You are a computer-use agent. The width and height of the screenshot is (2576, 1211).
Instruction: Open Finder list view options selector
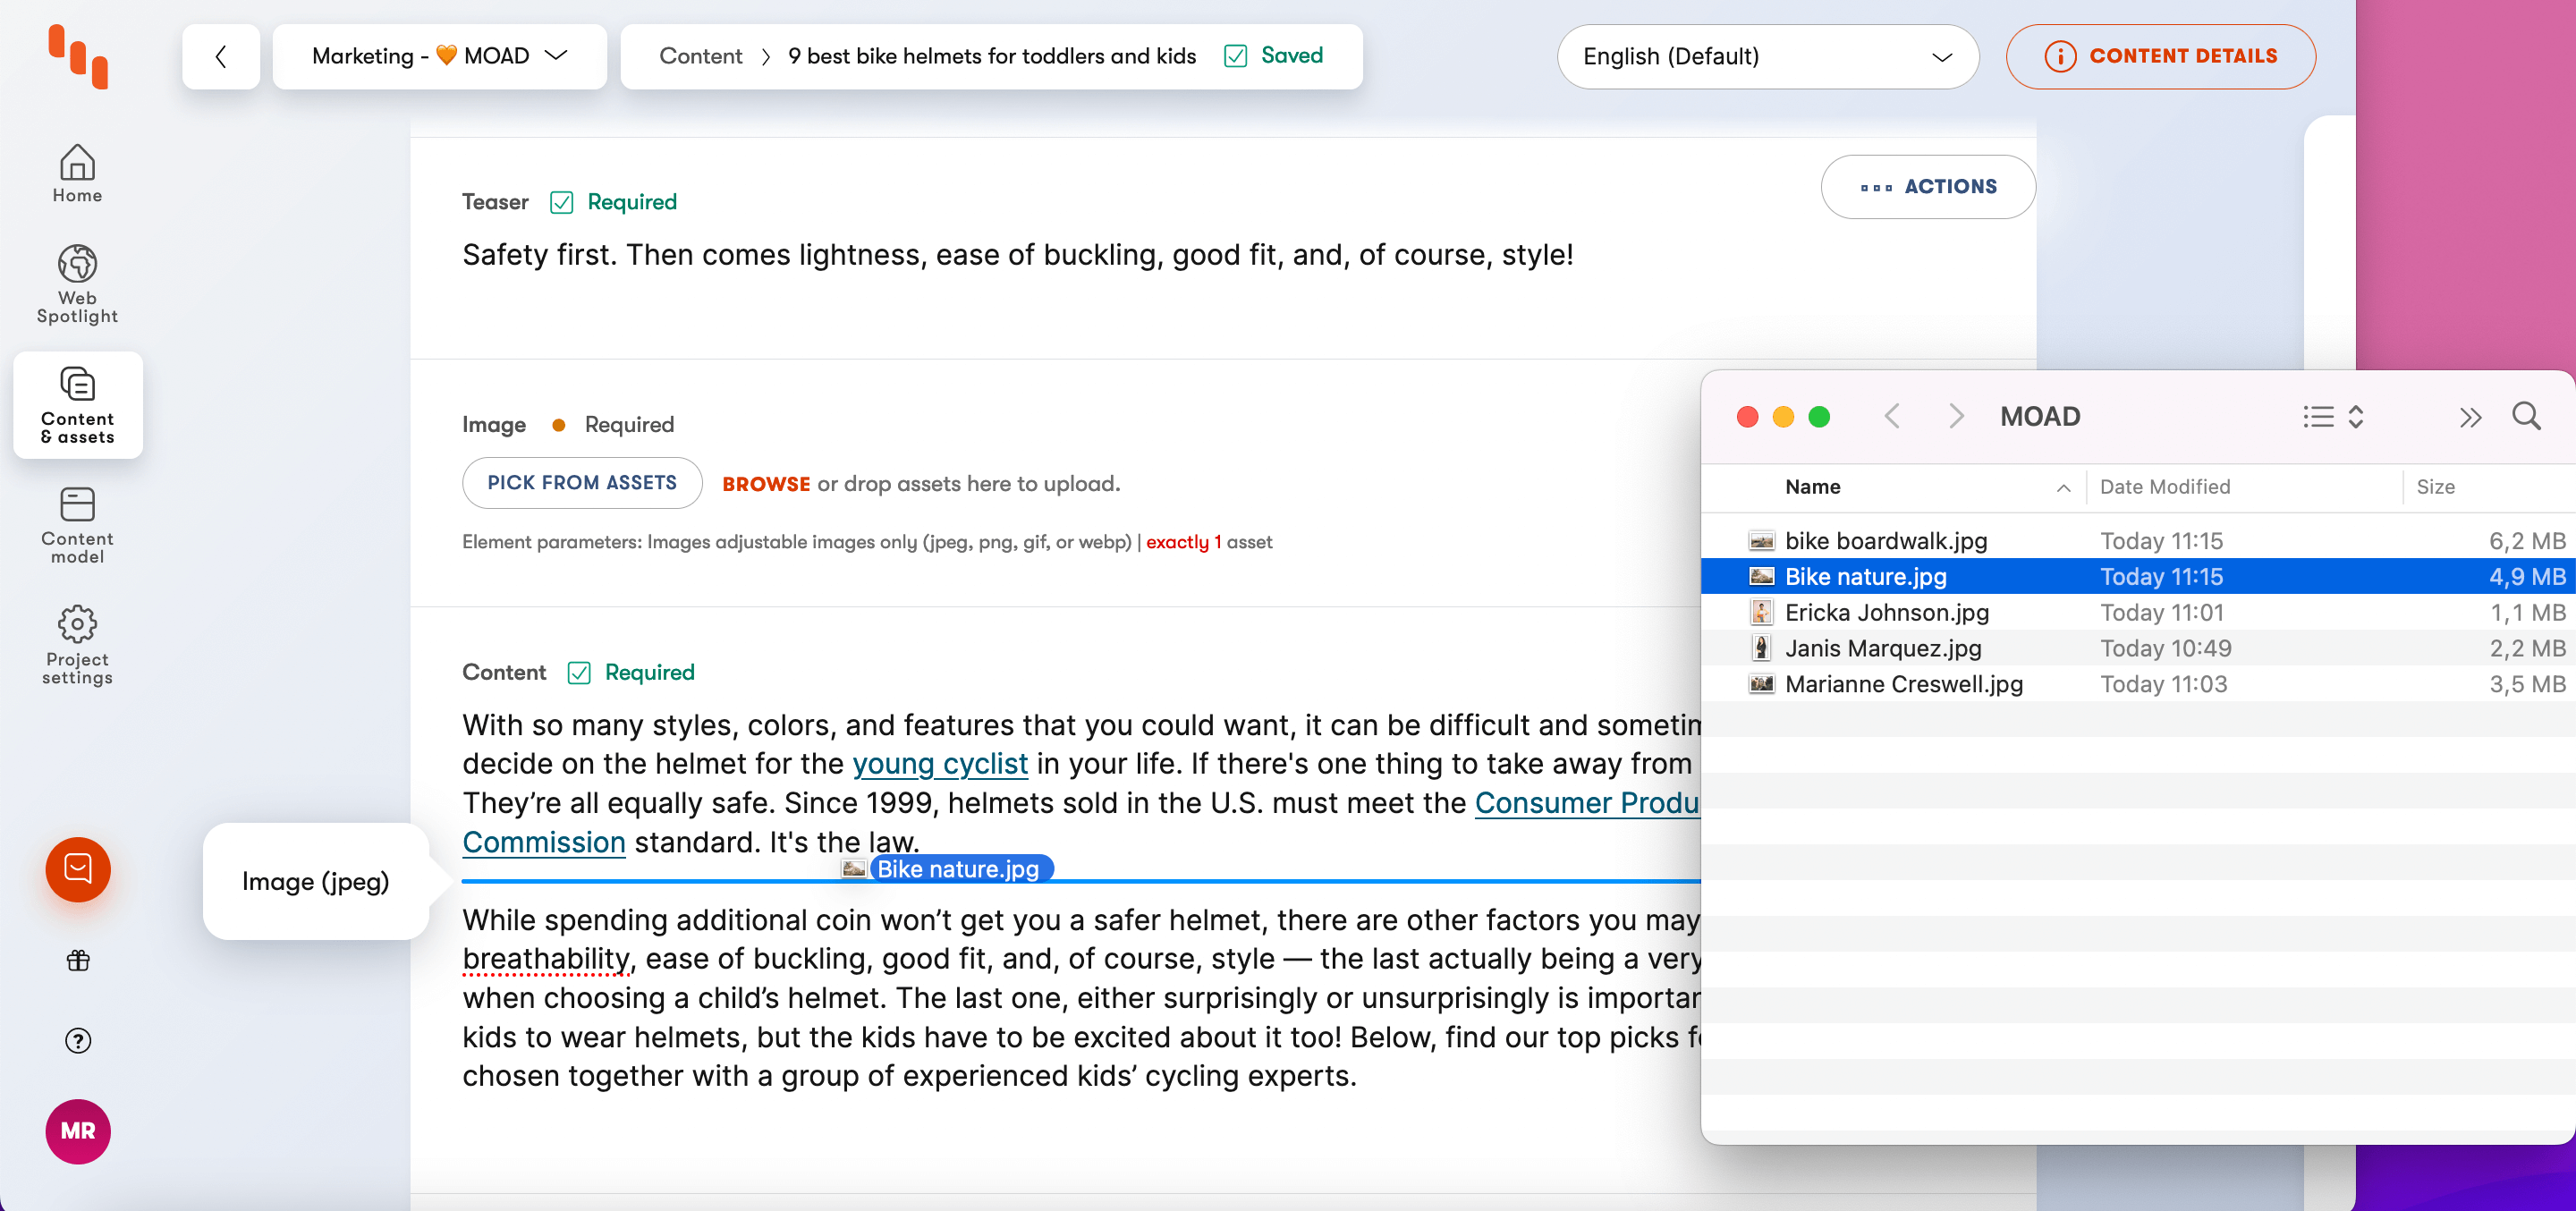tap(2332, 416)
